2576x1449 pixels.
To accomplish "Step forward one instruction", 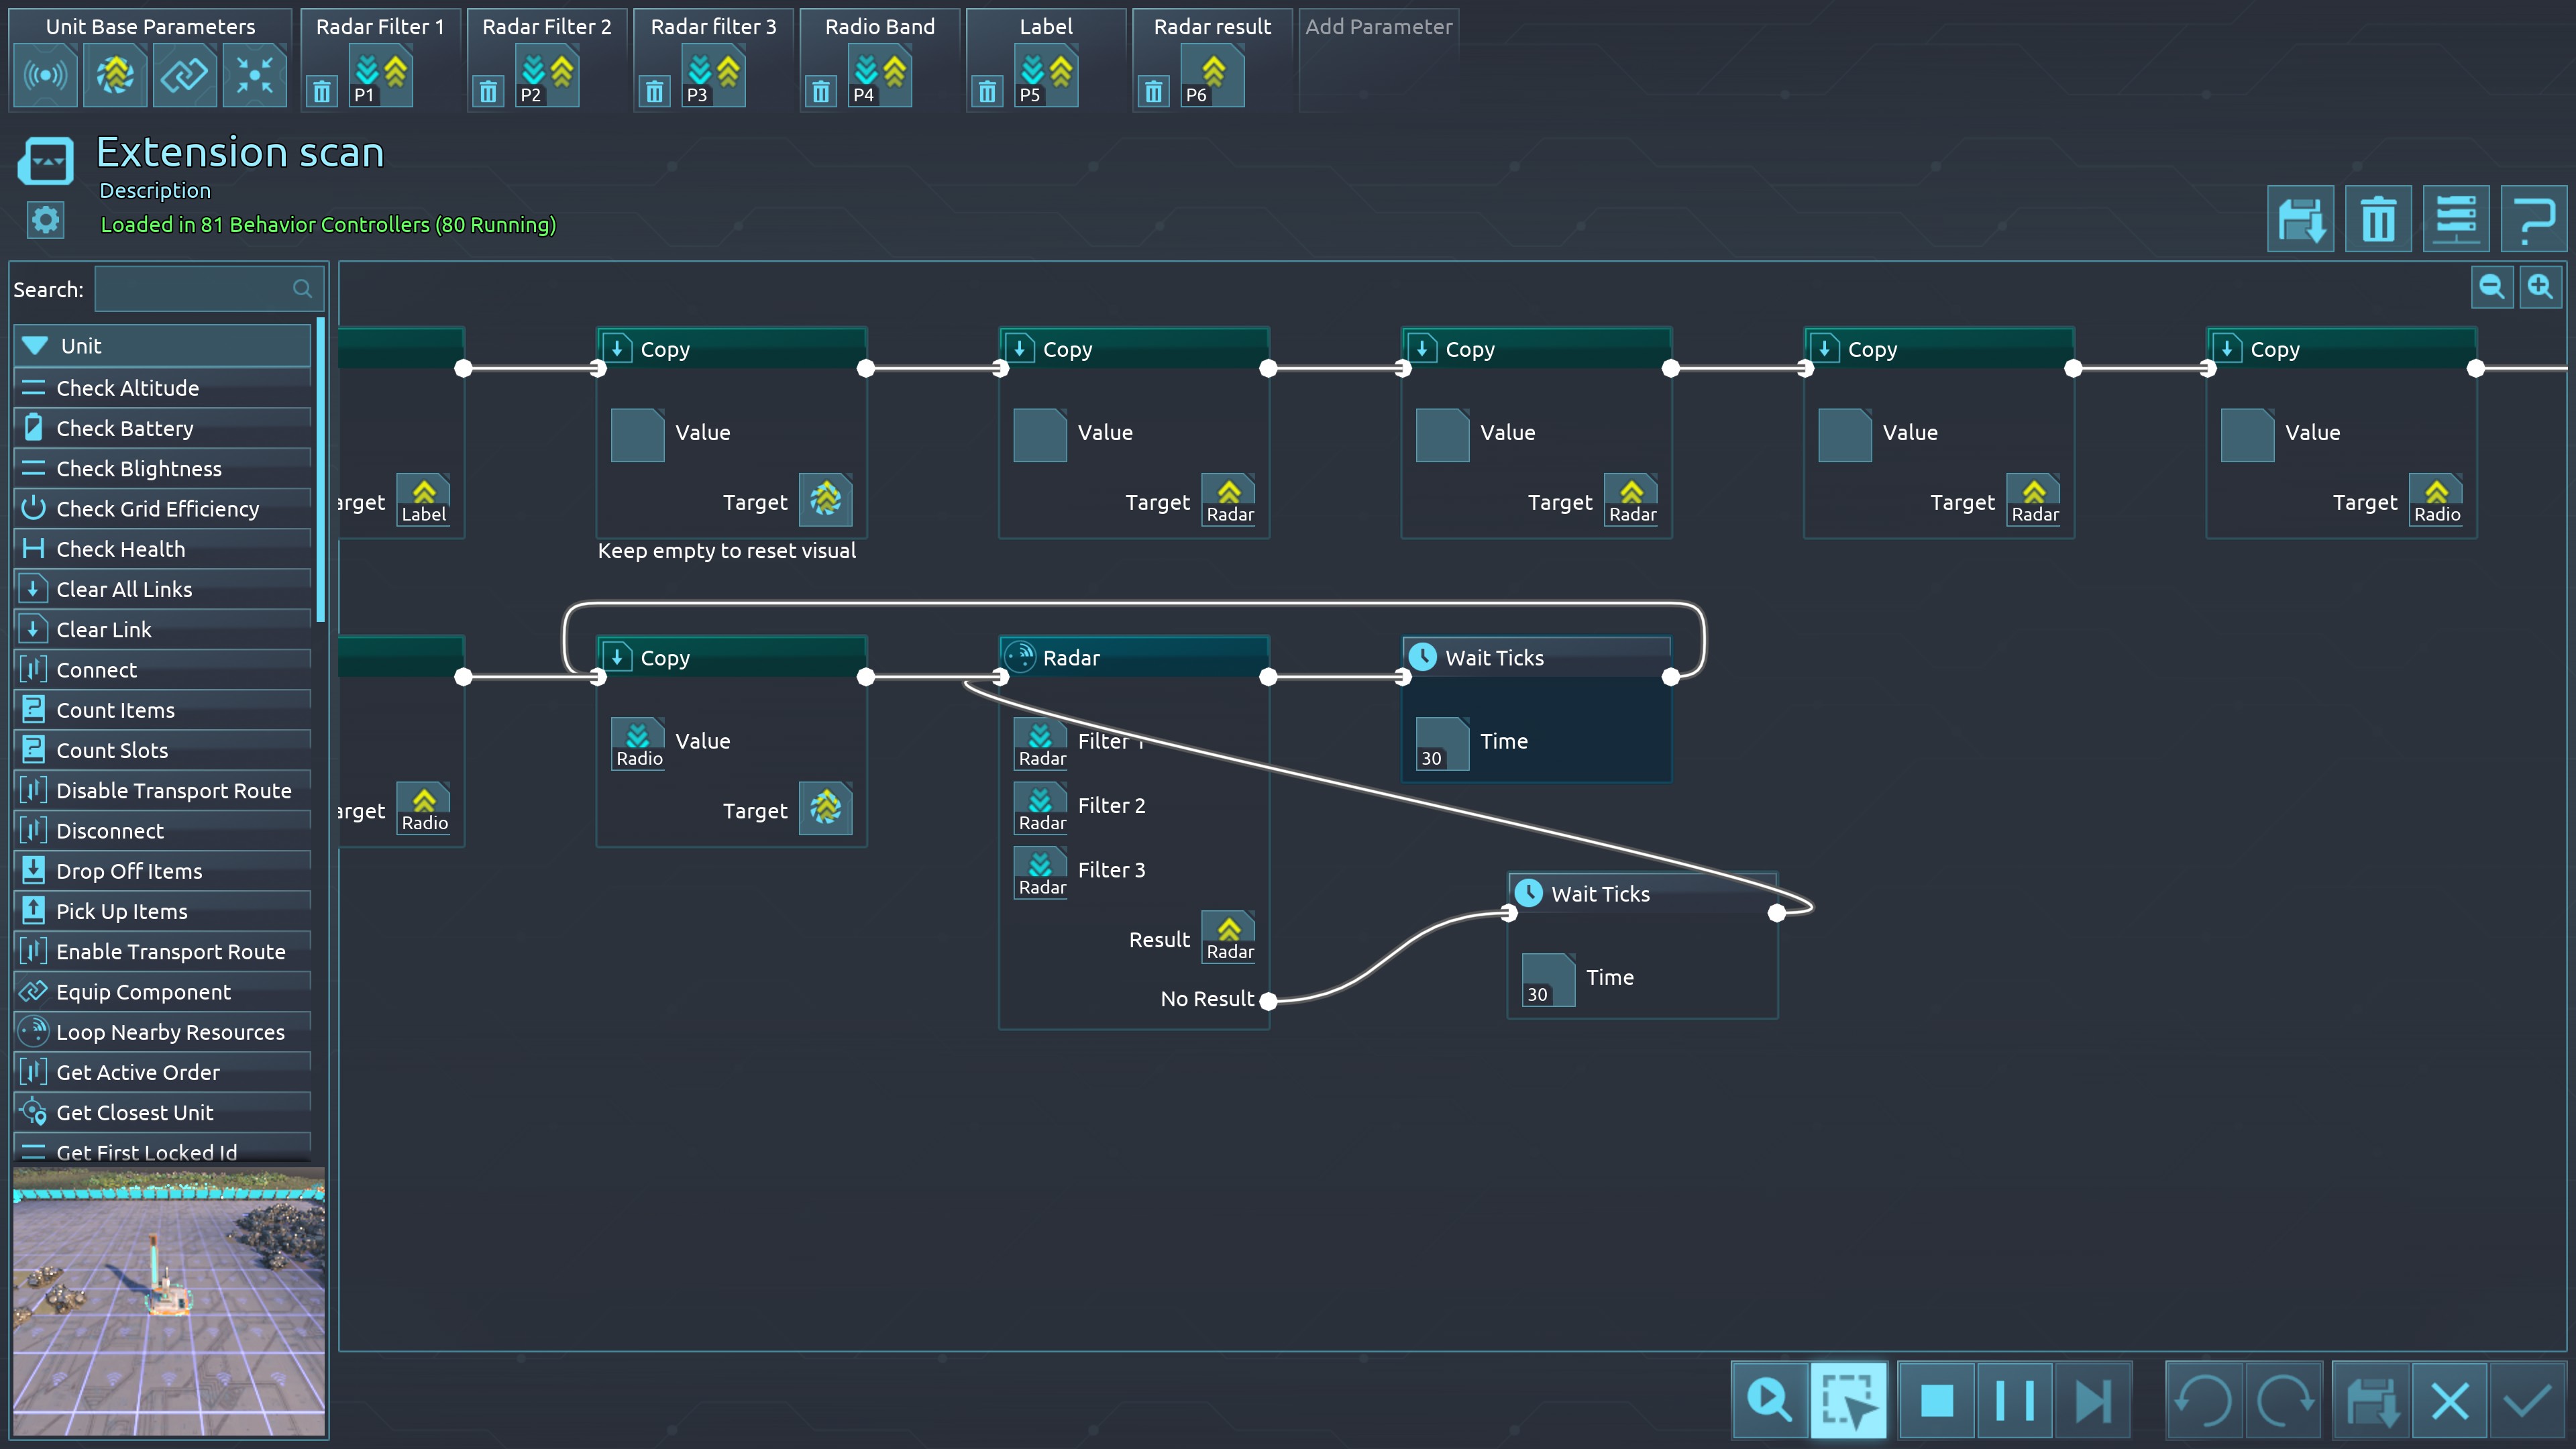I will [x=2092, y=1400].
